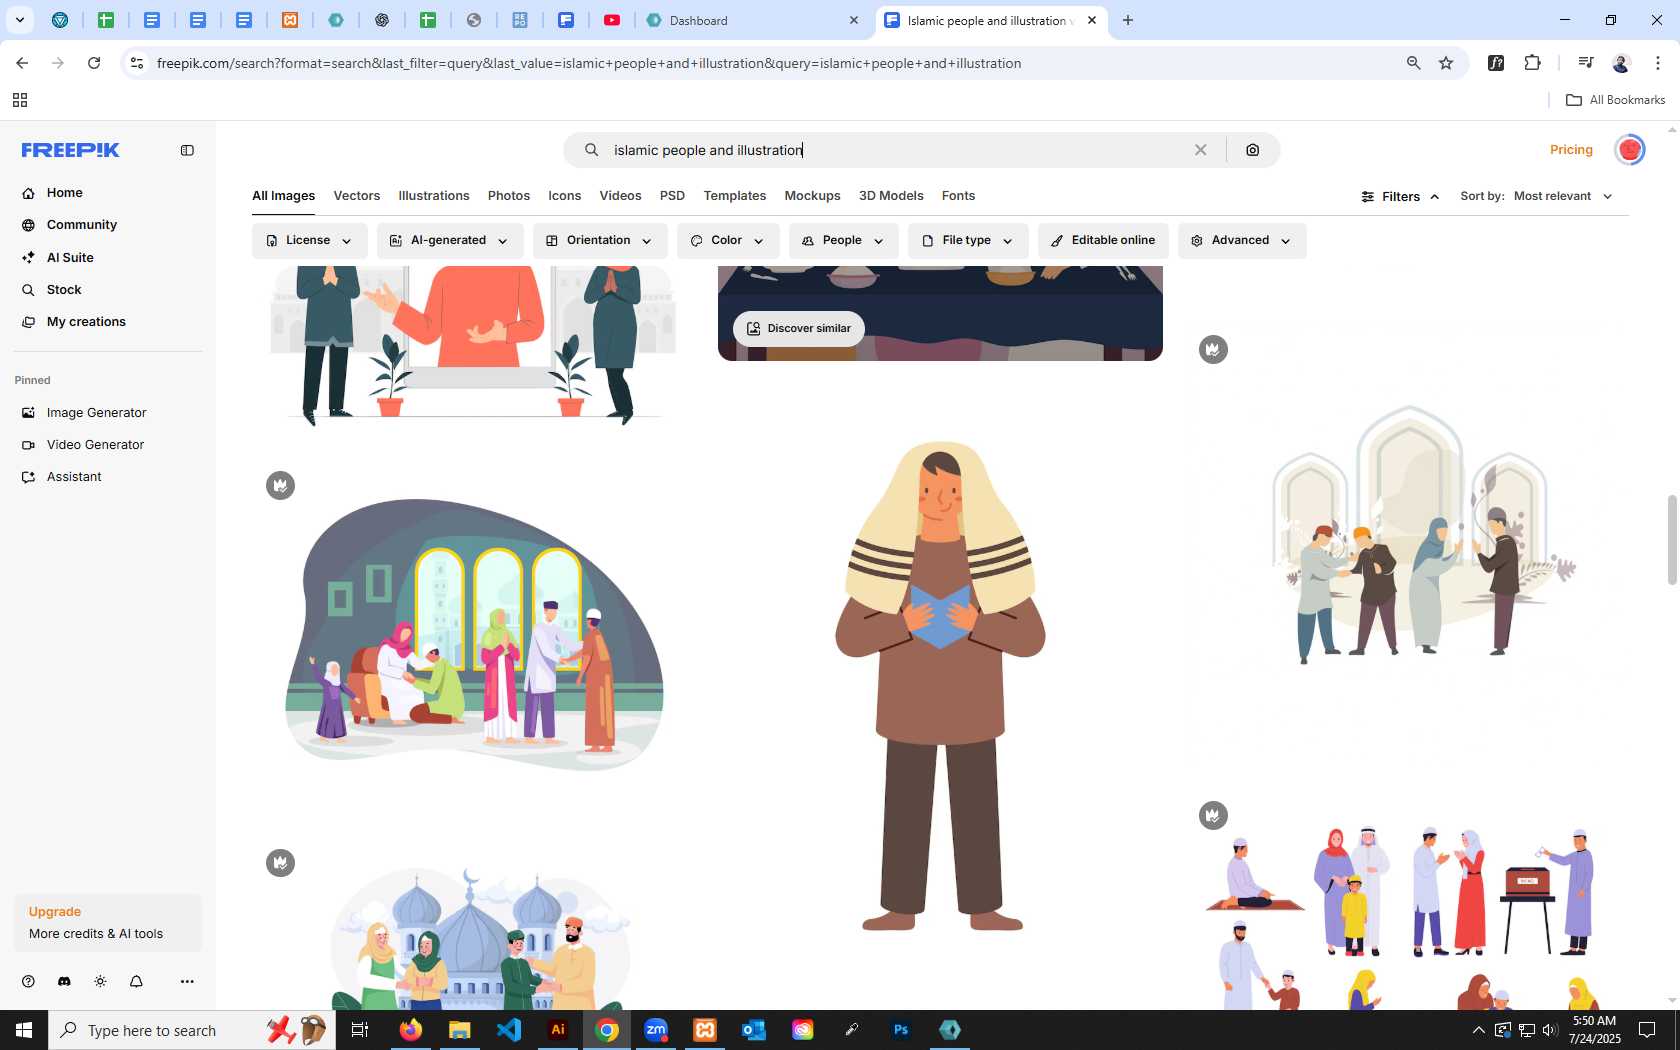The image size is (1680, 1050).
Task: Switch to 3D Models tab
Action: [x=891, y=196]
